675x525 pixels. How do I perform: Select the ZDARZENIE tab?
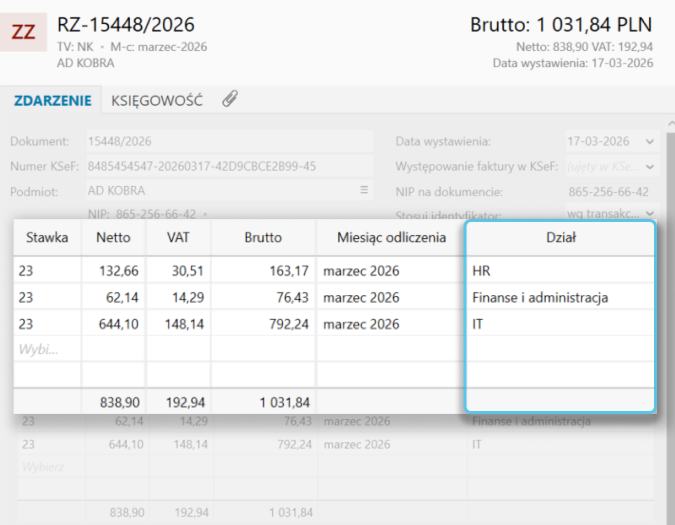(53, 100)
